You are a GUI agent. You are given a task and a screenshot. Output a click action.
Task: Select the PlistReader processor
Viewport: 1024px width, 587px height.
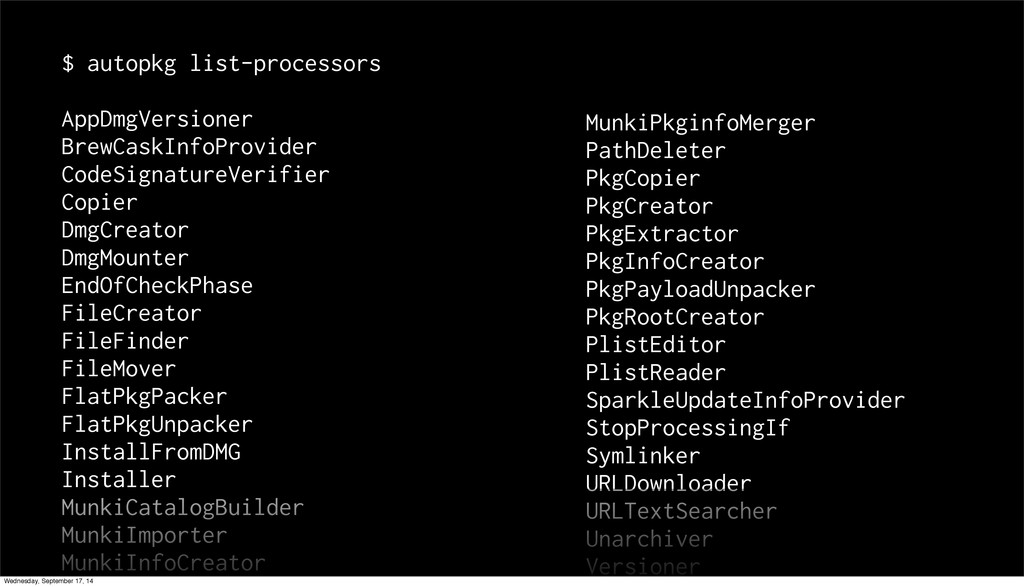tap(655, 373)
